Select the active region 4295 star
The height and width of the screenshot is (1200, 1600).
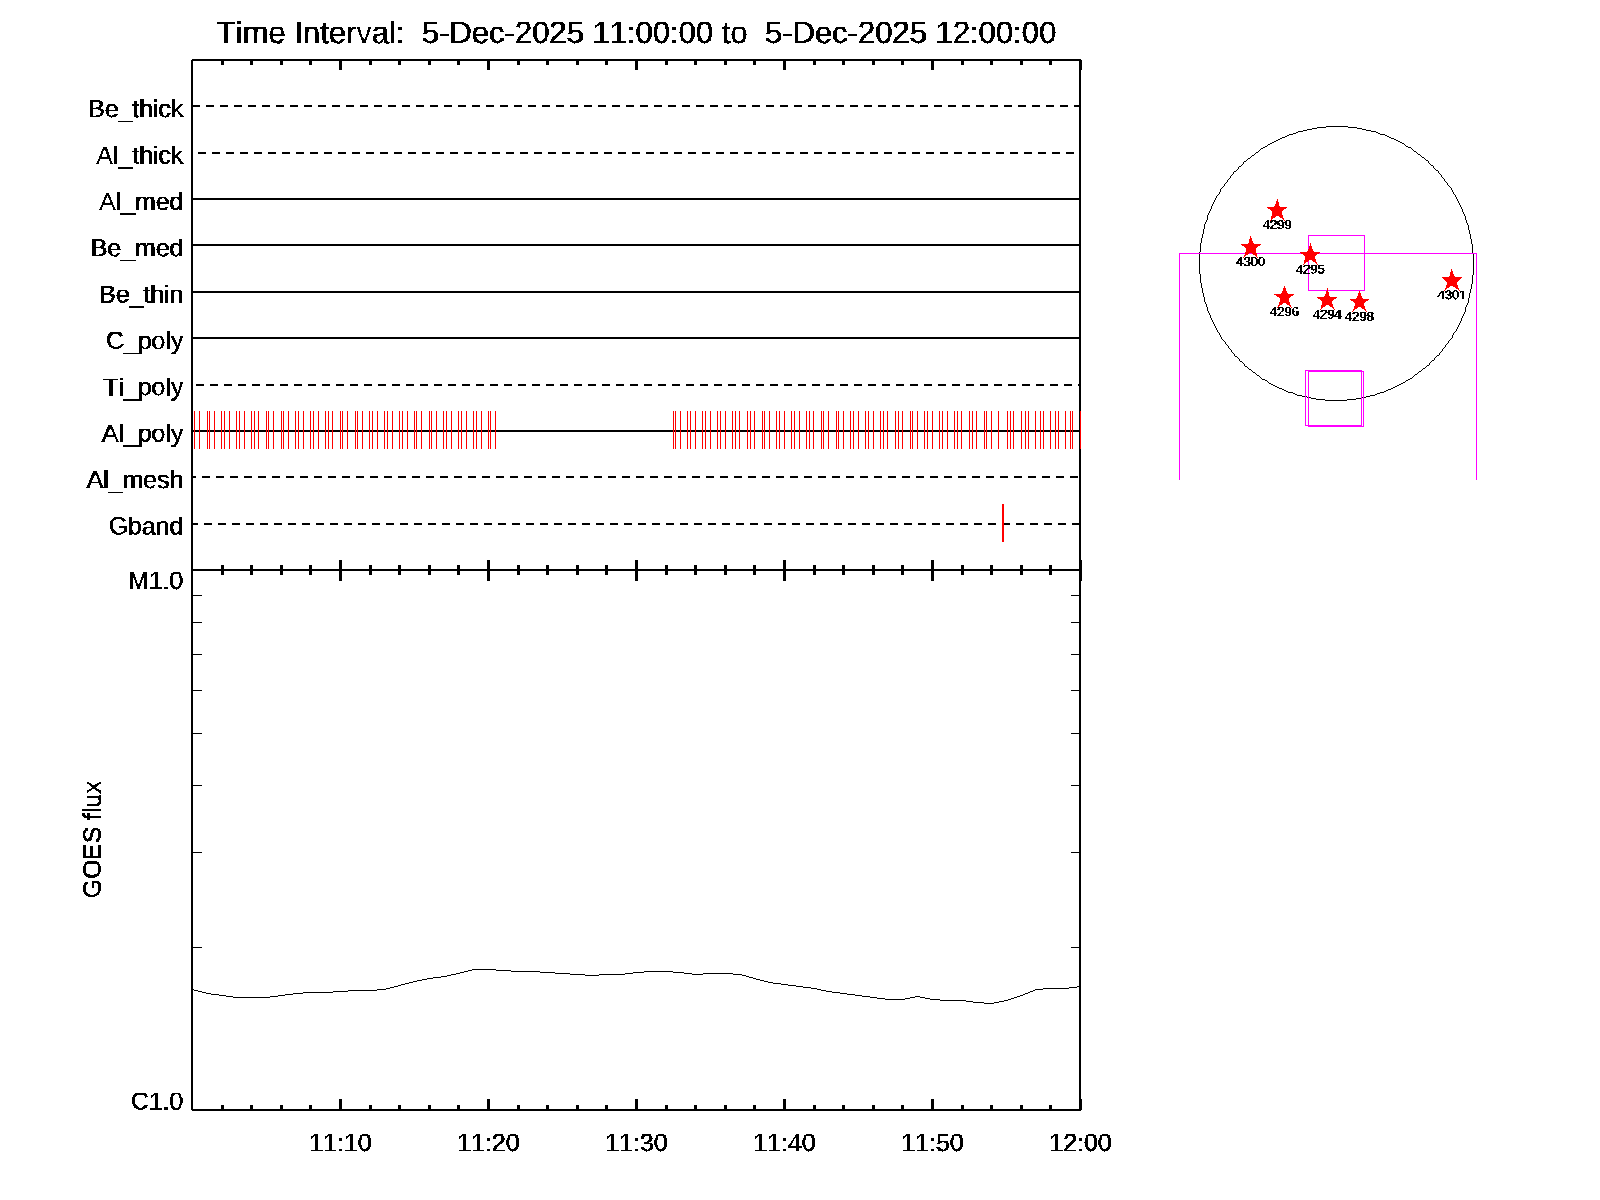tap(1310, 255)
